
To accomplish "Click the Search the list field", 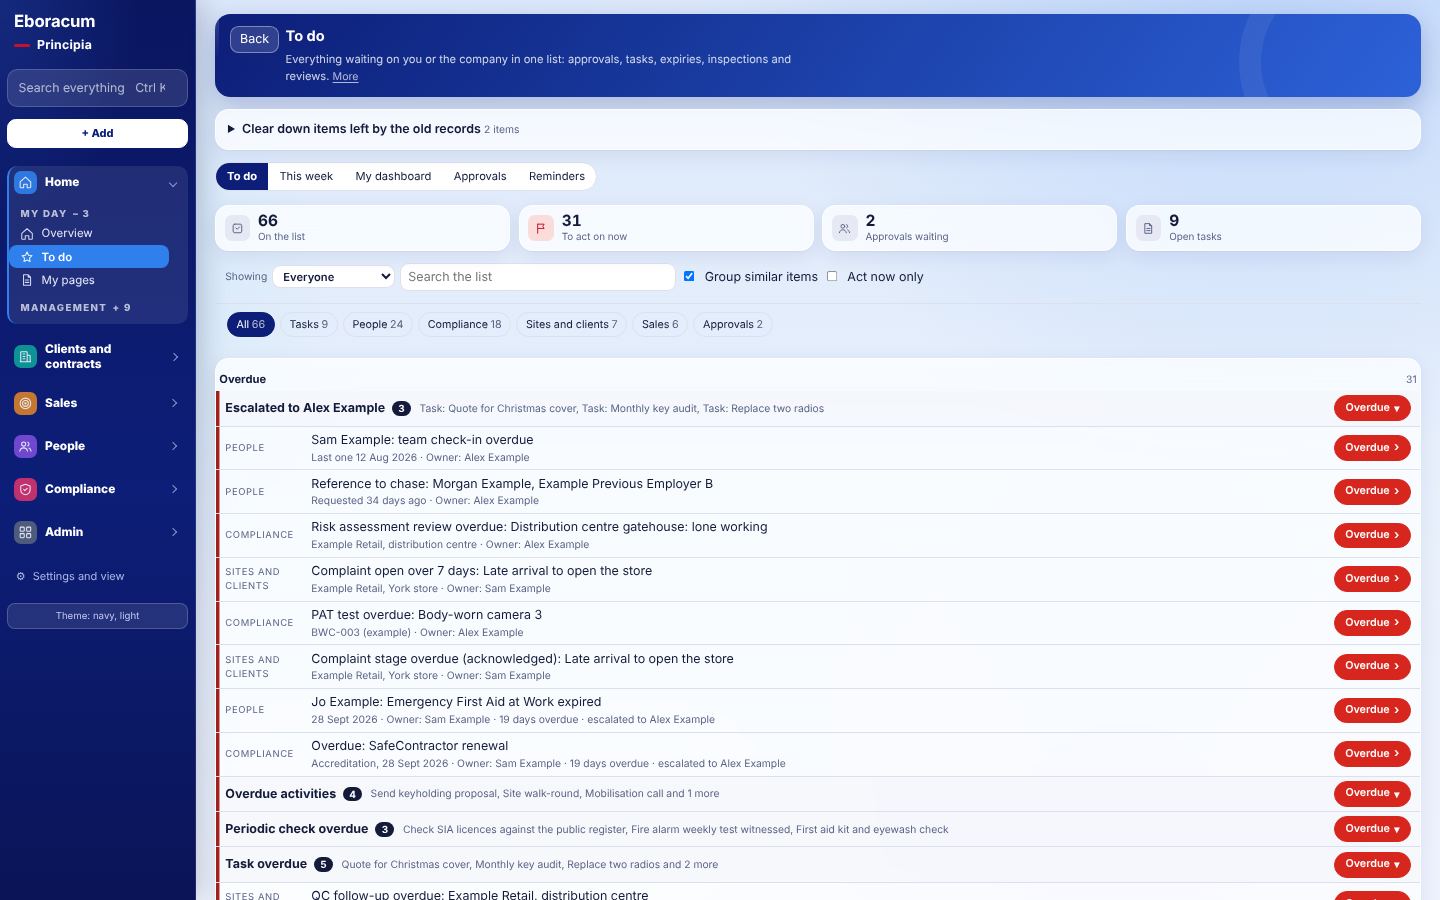I will [x=538, y=277].
